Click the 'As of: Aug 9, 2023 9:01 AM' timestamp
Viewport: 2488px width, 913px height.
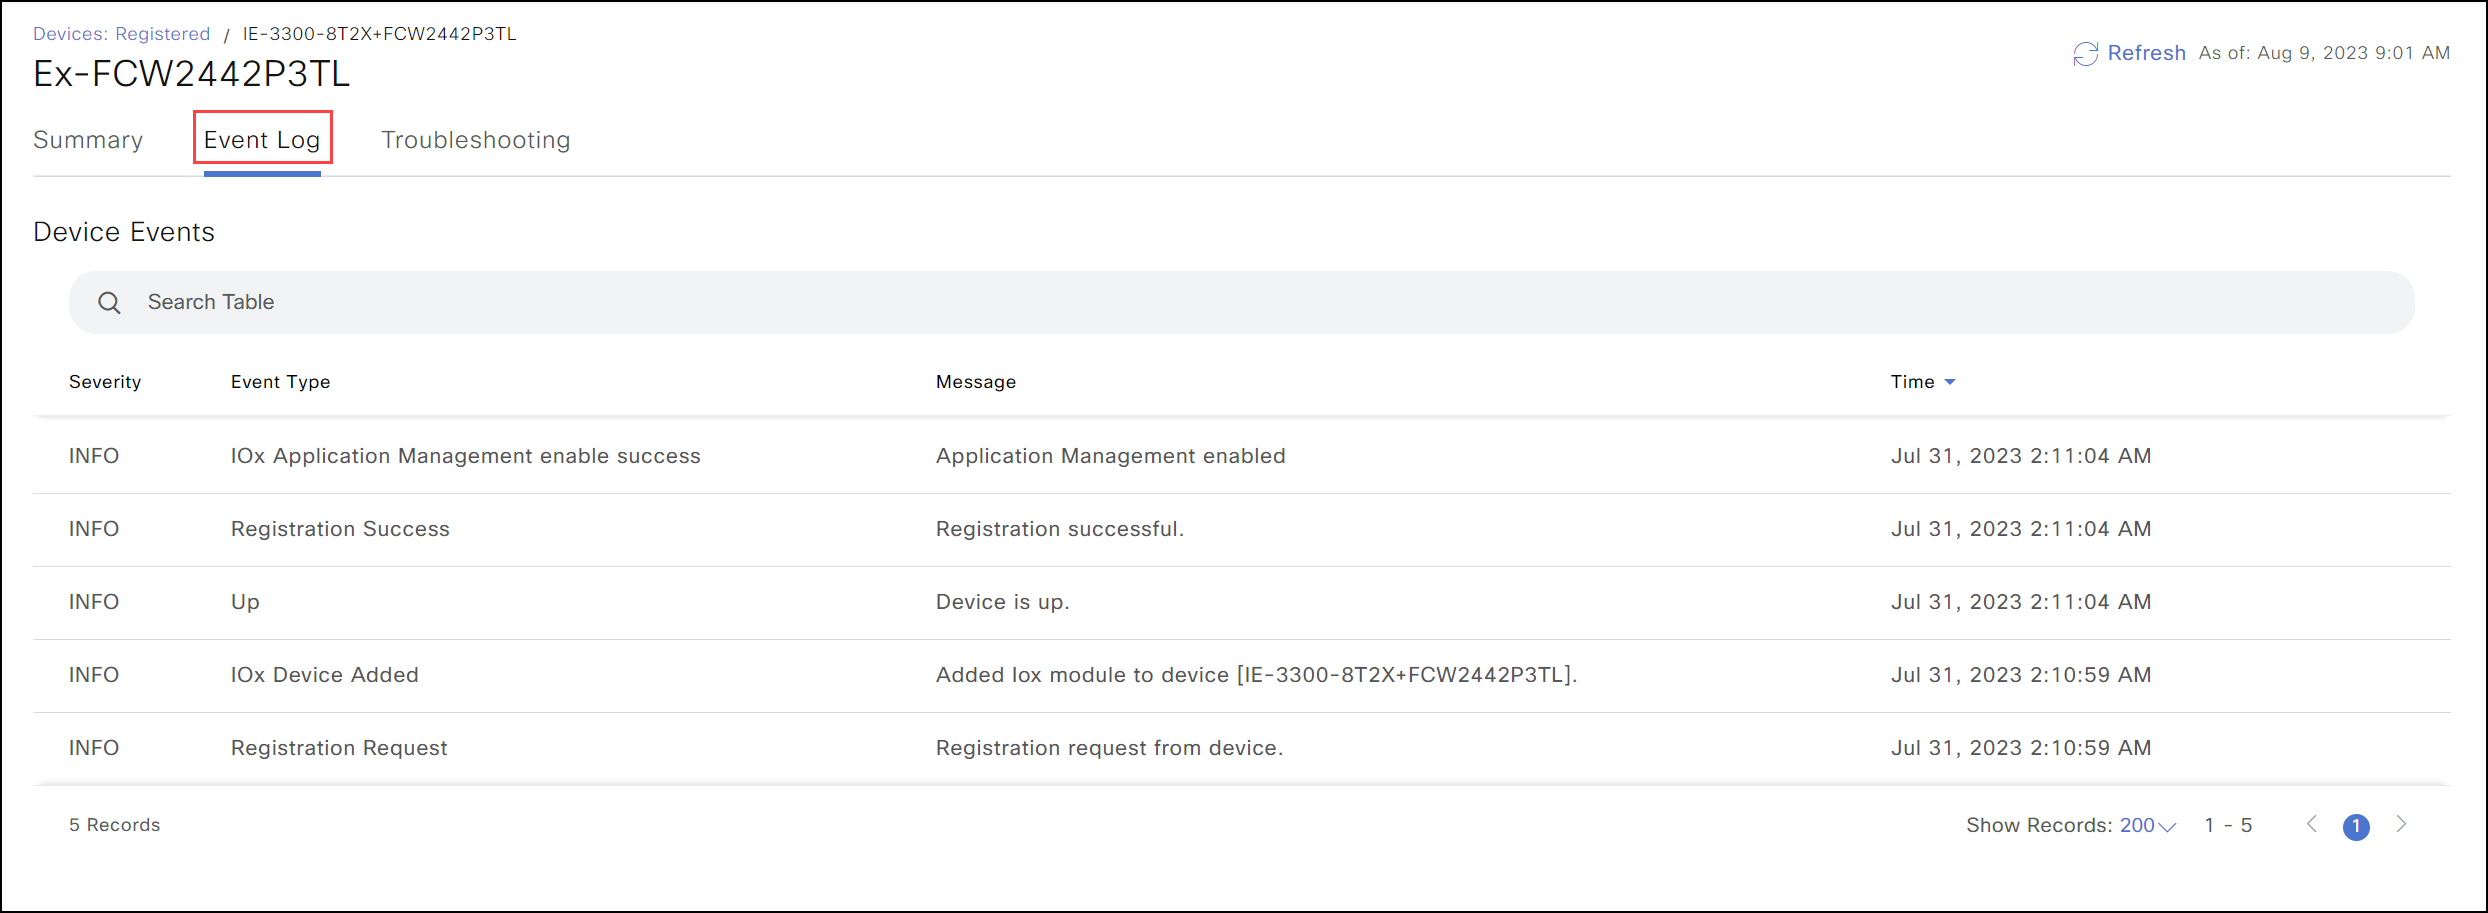2324,53
